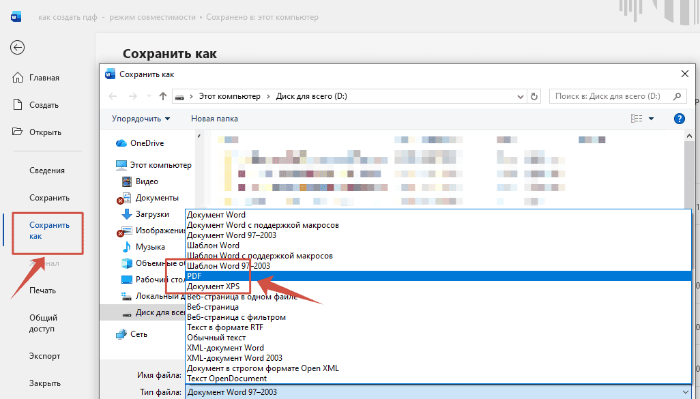Image resolution: width=700 pixels, height=399 pixels.
Task: Open the Загрузки folder
Action: coord(152,214)
